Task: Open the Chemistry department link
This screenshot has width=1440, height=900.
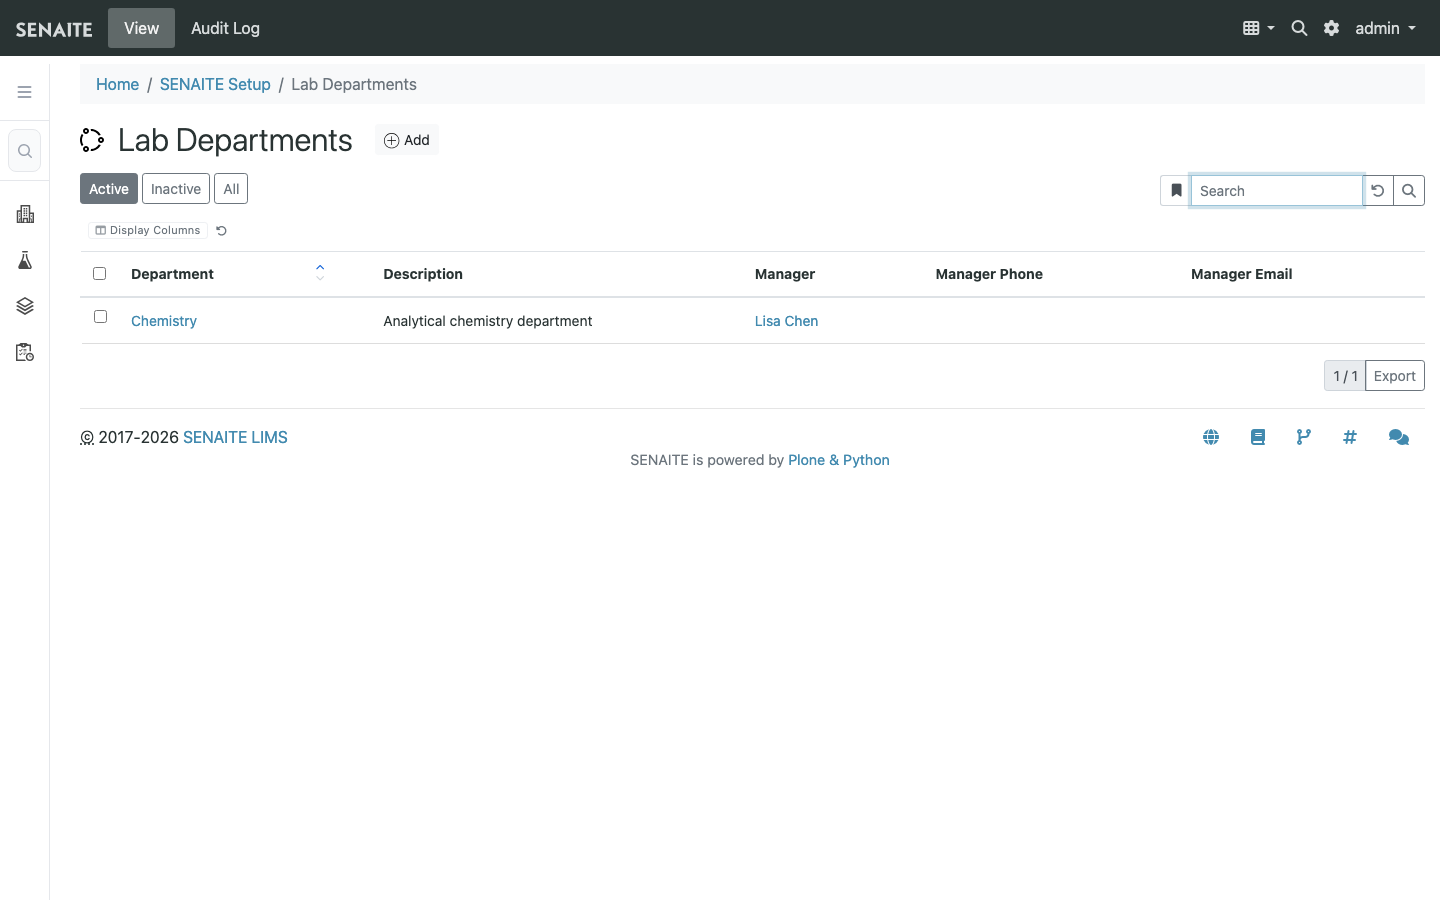Action: click(164, 321)
